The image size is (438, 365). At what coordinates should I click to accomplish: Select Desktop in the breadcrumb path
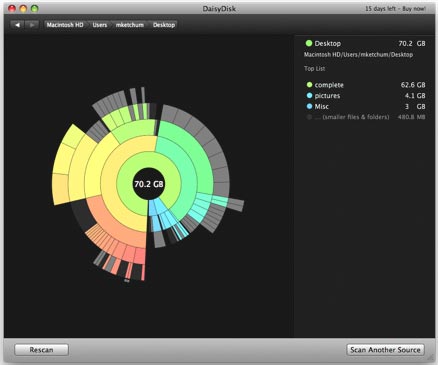(x=164, y=25)
